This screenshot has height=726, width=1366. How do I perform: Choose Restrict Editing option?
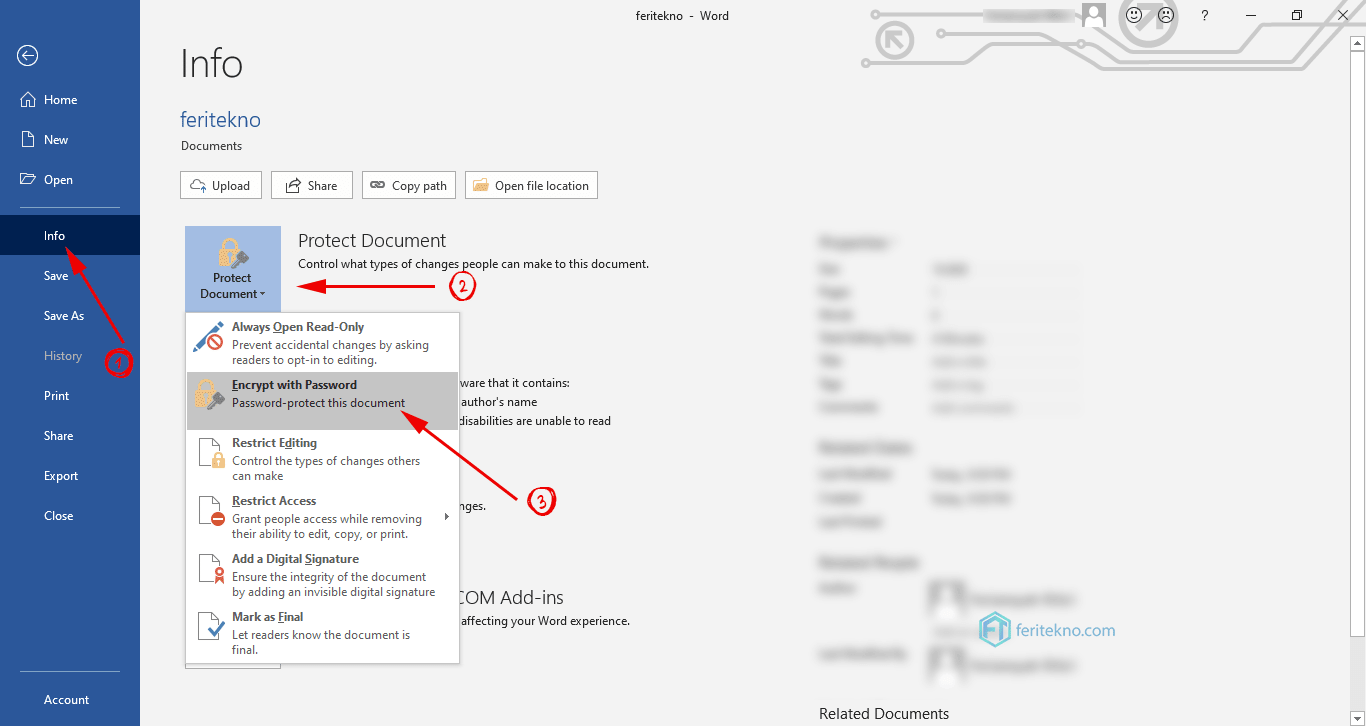323,459
